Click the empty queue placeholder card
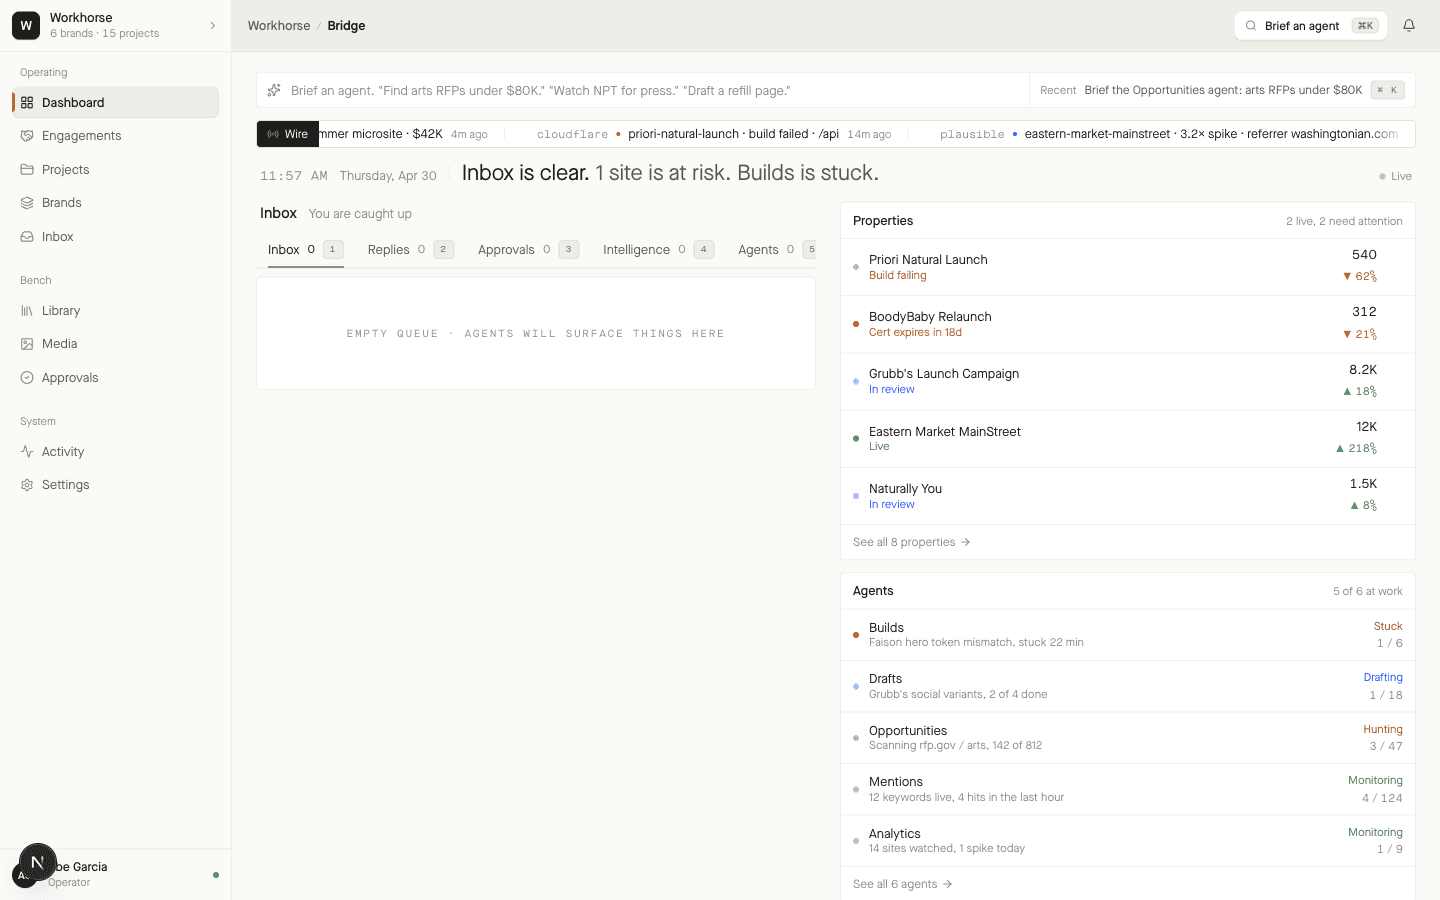The image size is (1440, 900). pos(536,333)
